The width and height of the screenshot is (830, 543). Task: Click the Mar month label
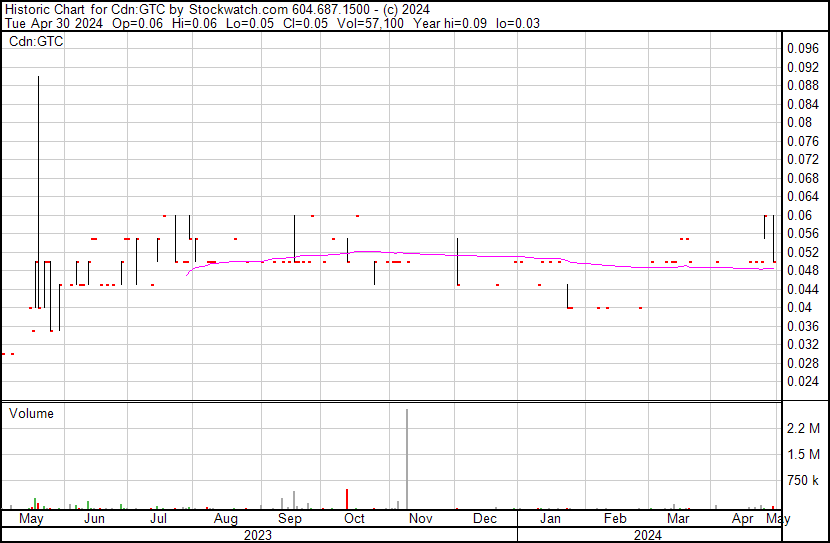point(678,519)
